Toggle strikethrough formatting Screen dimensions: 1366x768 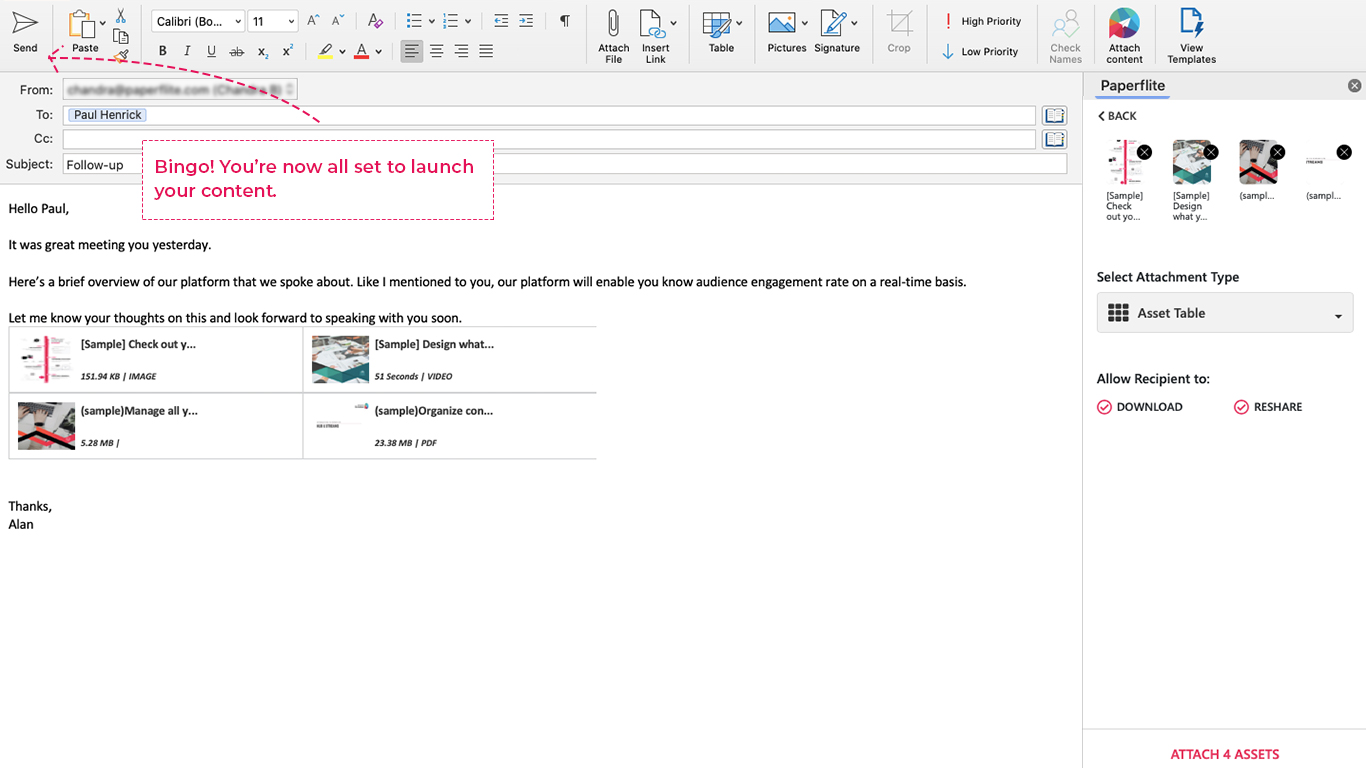[236, 51]
